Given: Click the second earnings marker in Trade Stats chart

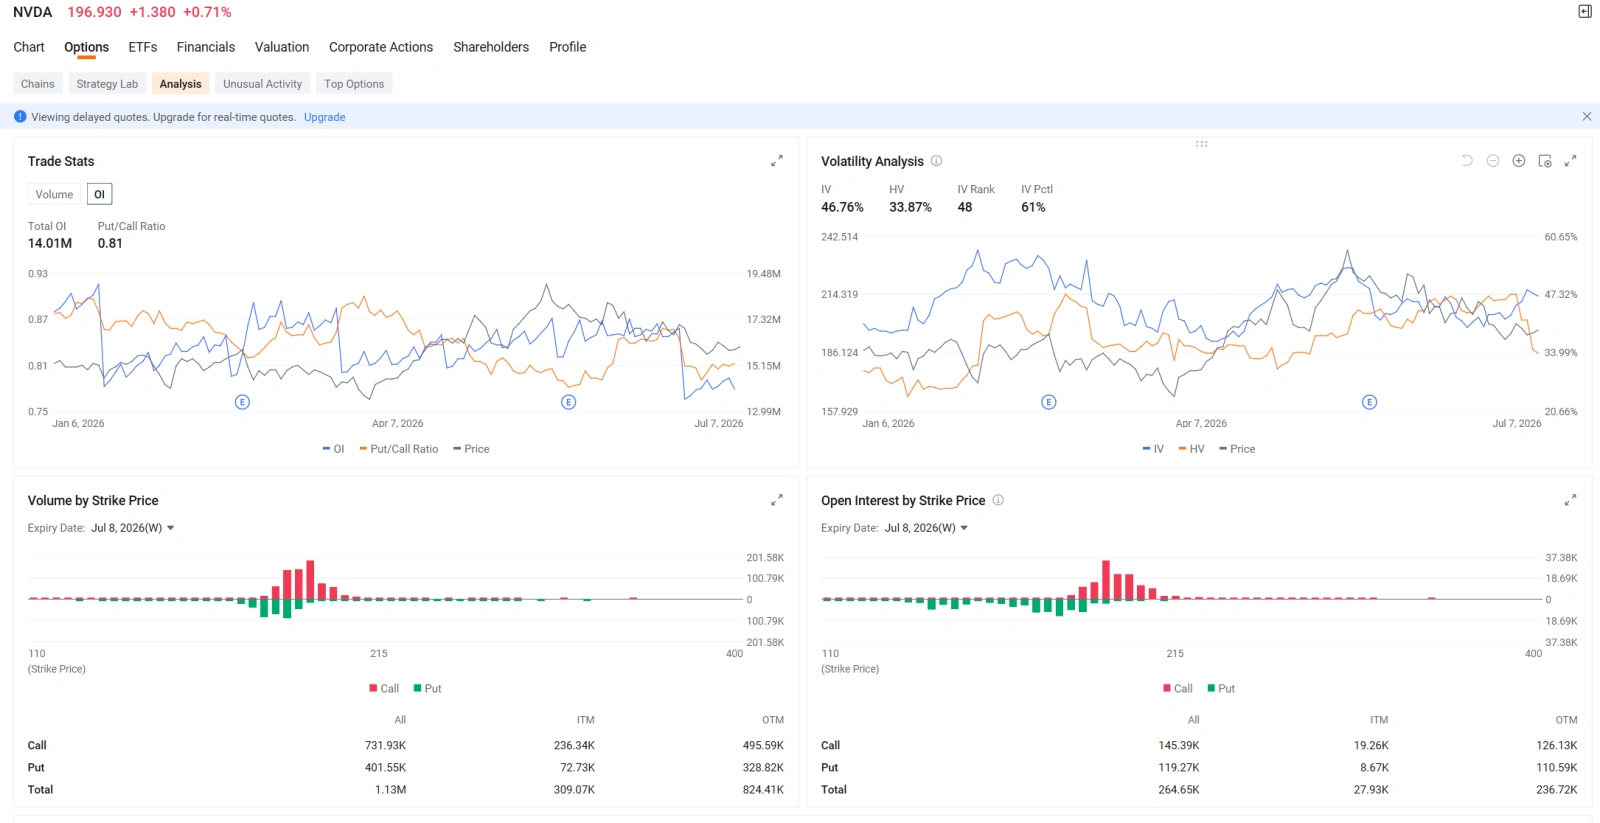Looking at the screenshot, I should (x=569, y=402).
